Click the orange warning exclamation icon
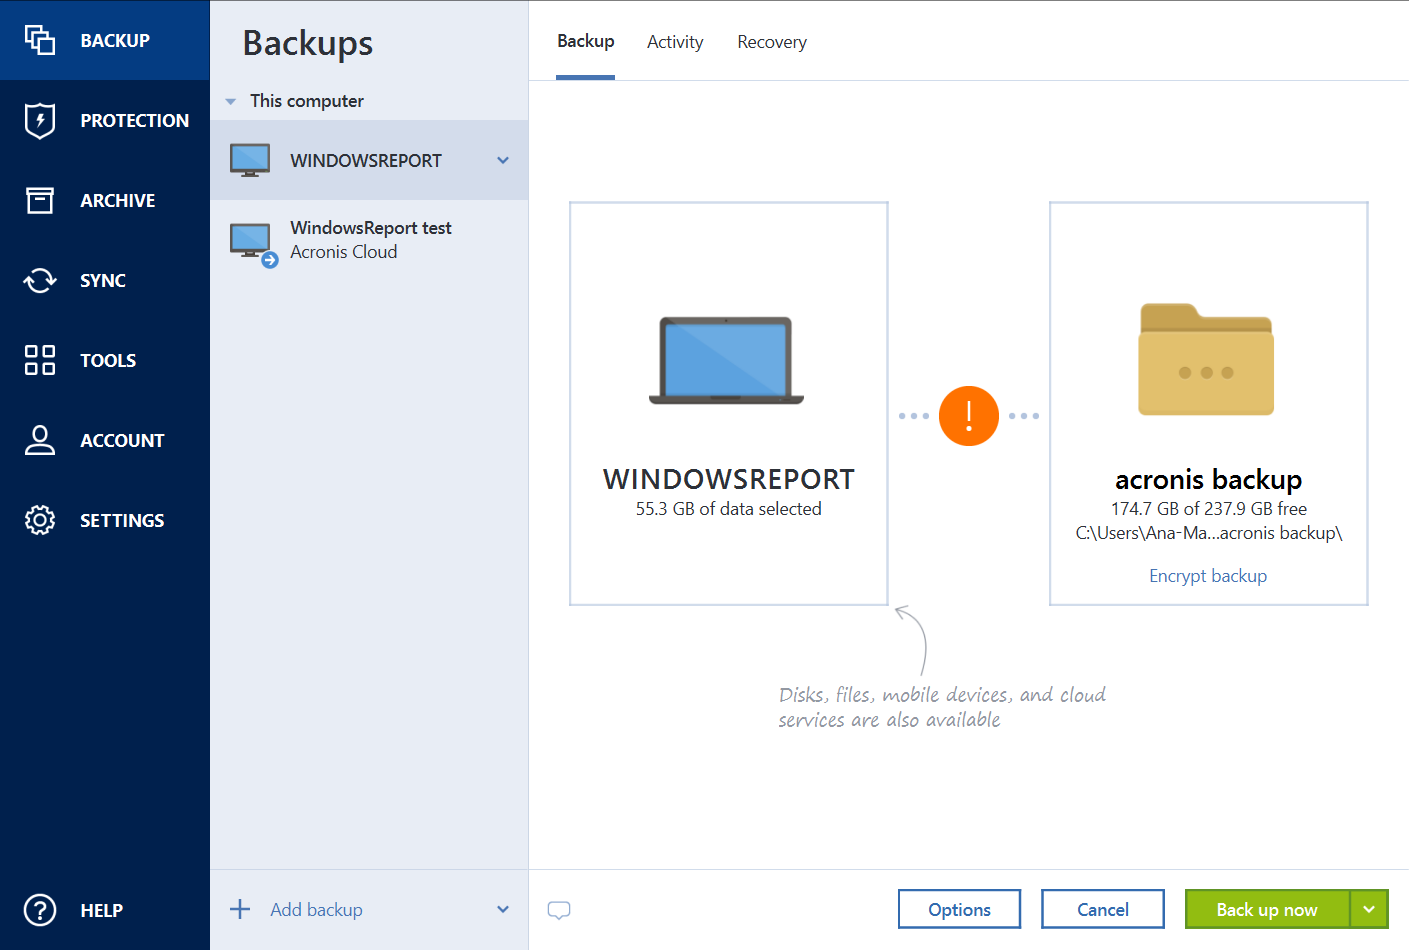The image size is (1409, 950). (x=969, y=416)
